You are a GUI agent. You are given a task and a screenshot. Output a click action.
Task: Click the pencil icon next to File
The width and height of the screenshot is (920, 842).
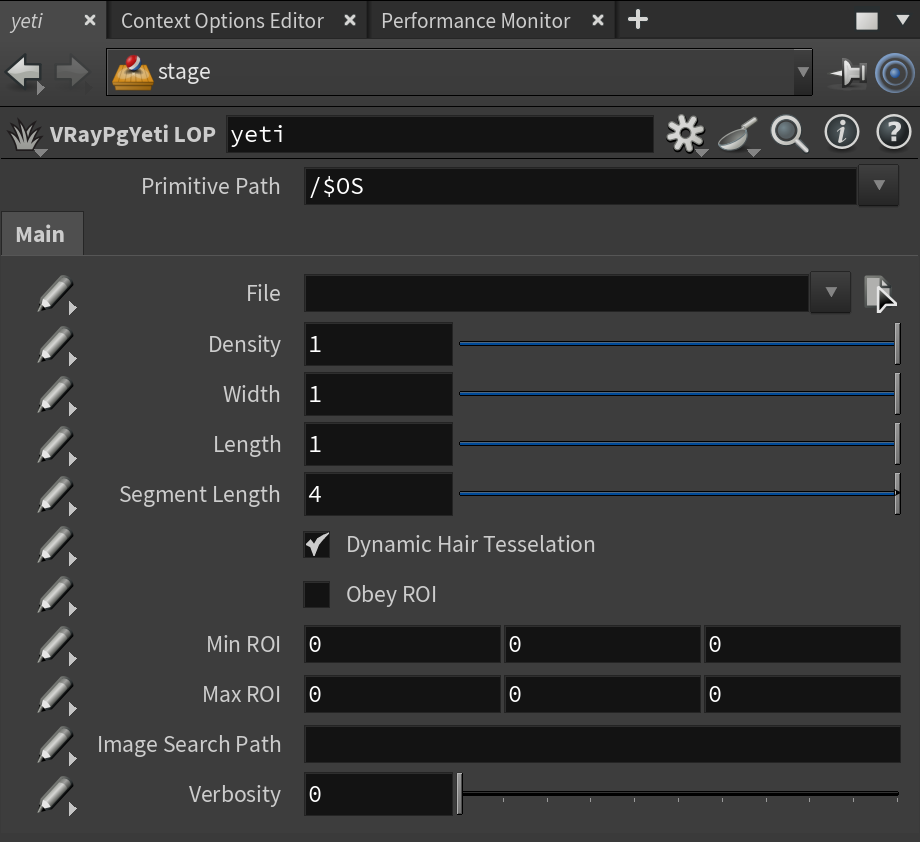click(x=56, y=293)
